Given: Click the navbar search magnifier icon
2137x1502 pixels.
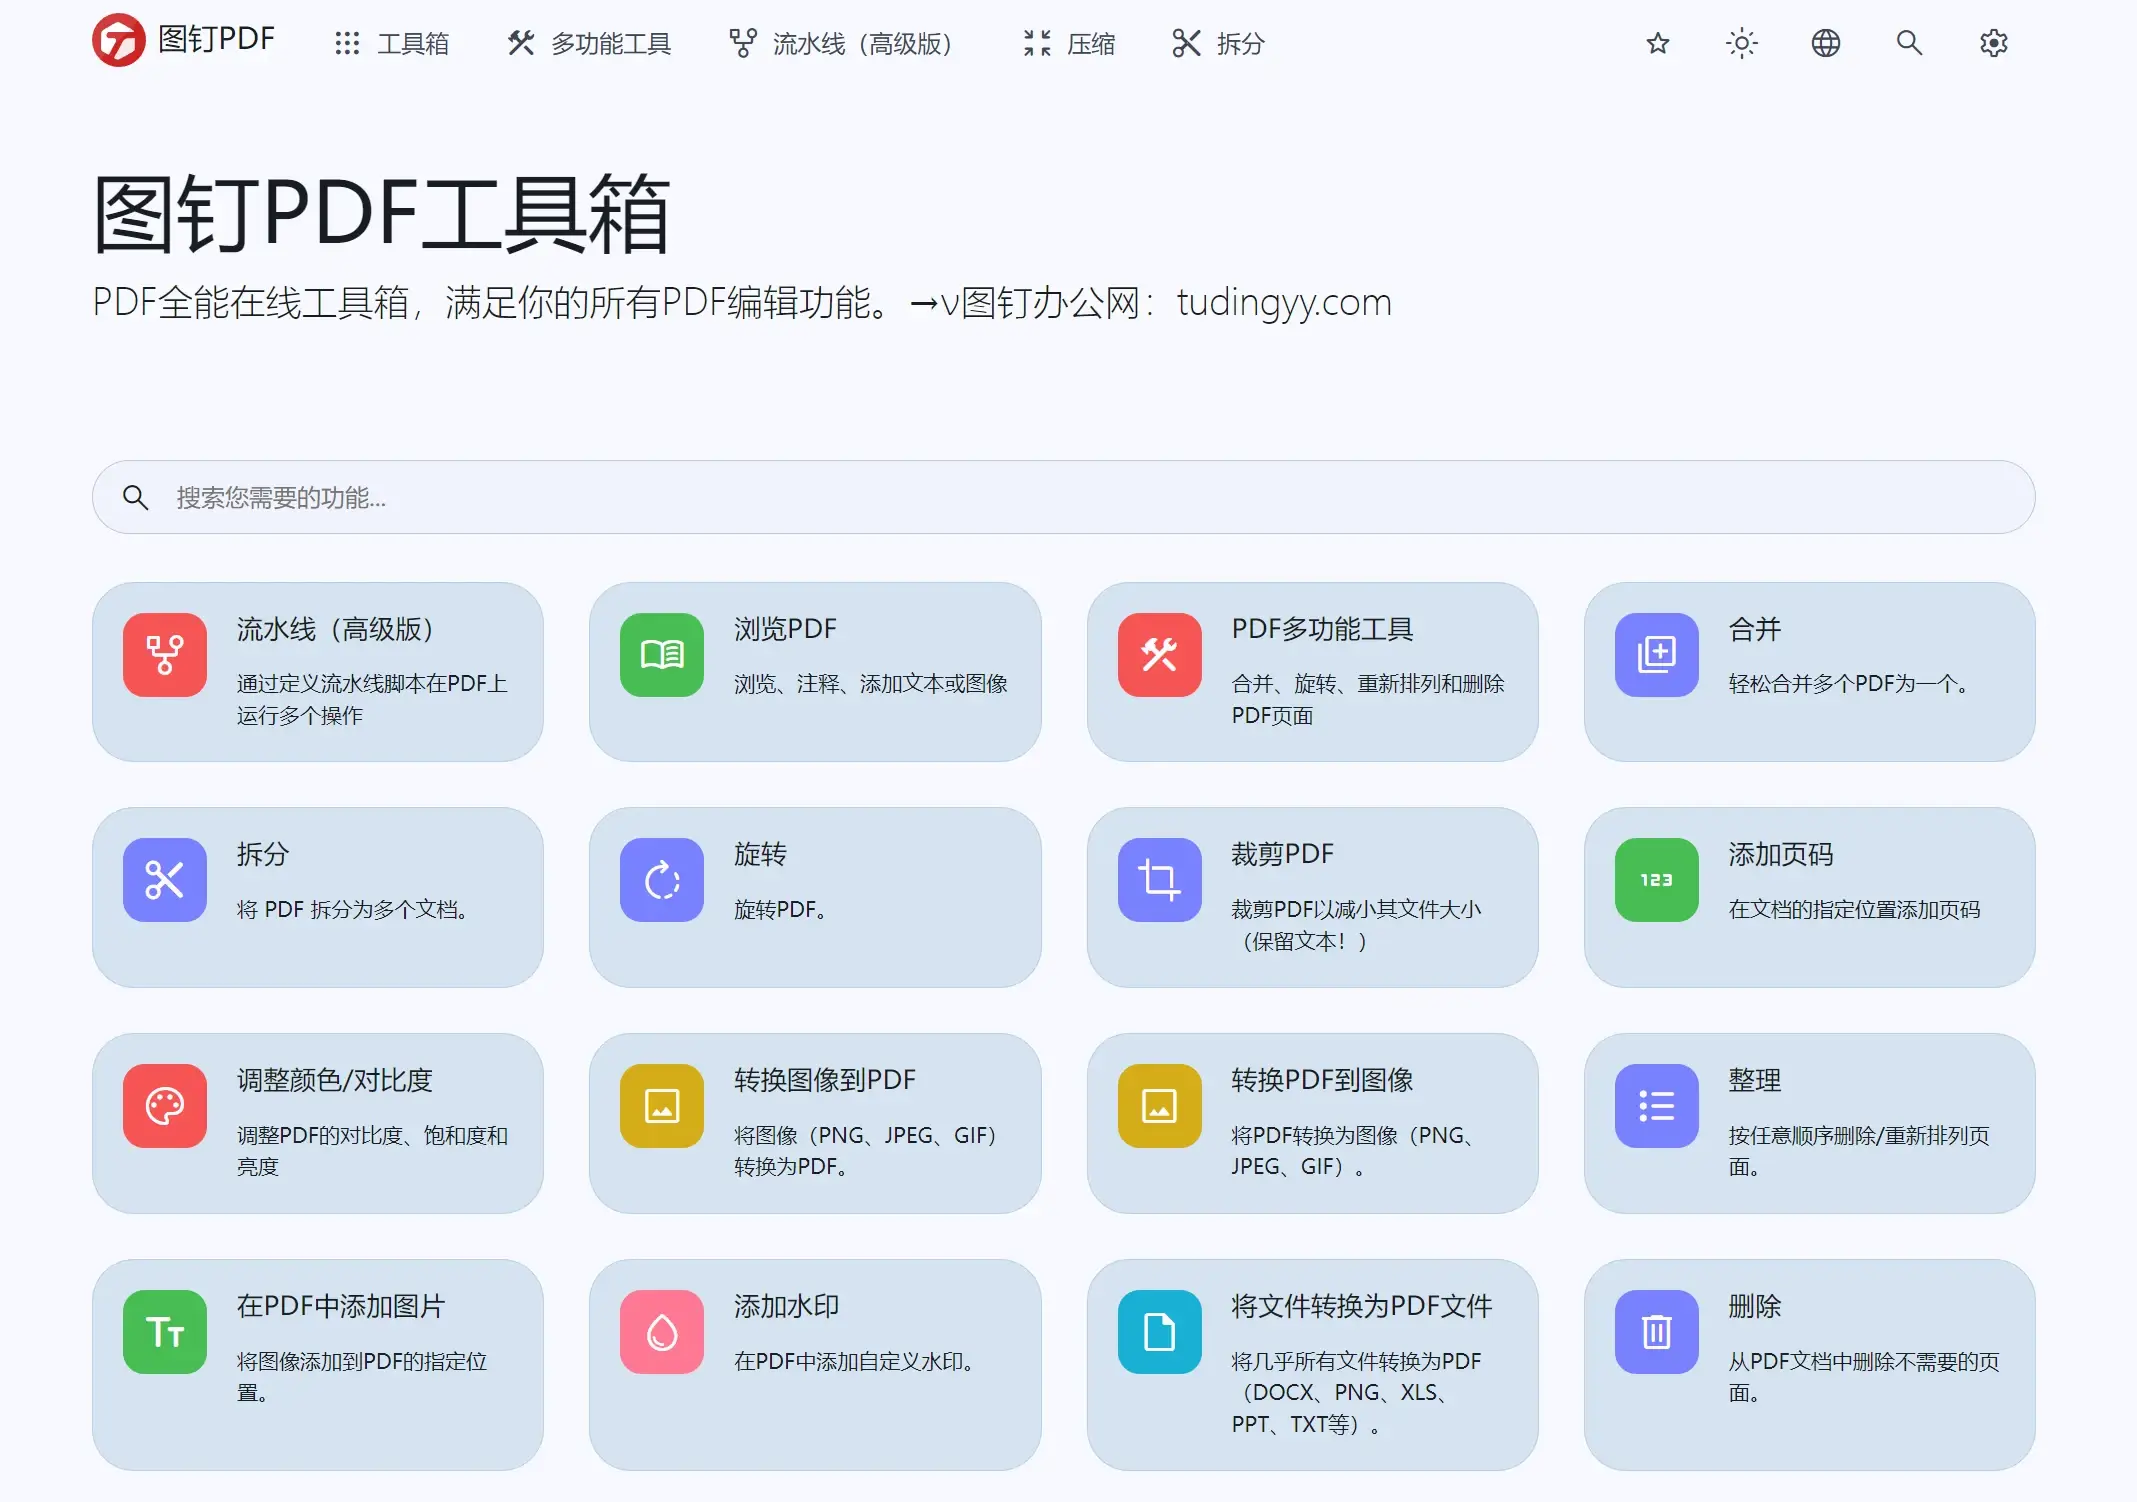Looking at the screenshot, I should point(1910,43).
